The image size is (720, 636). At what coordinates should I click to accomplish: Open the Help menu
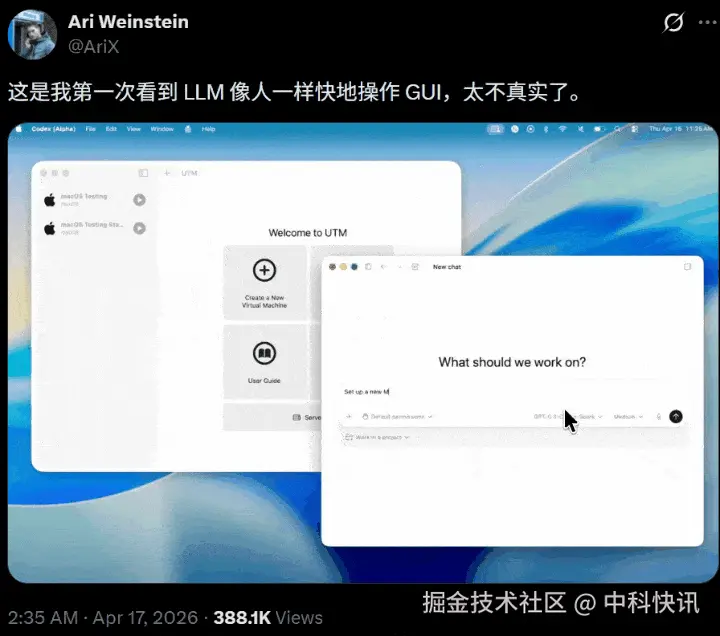coord(208,129)
